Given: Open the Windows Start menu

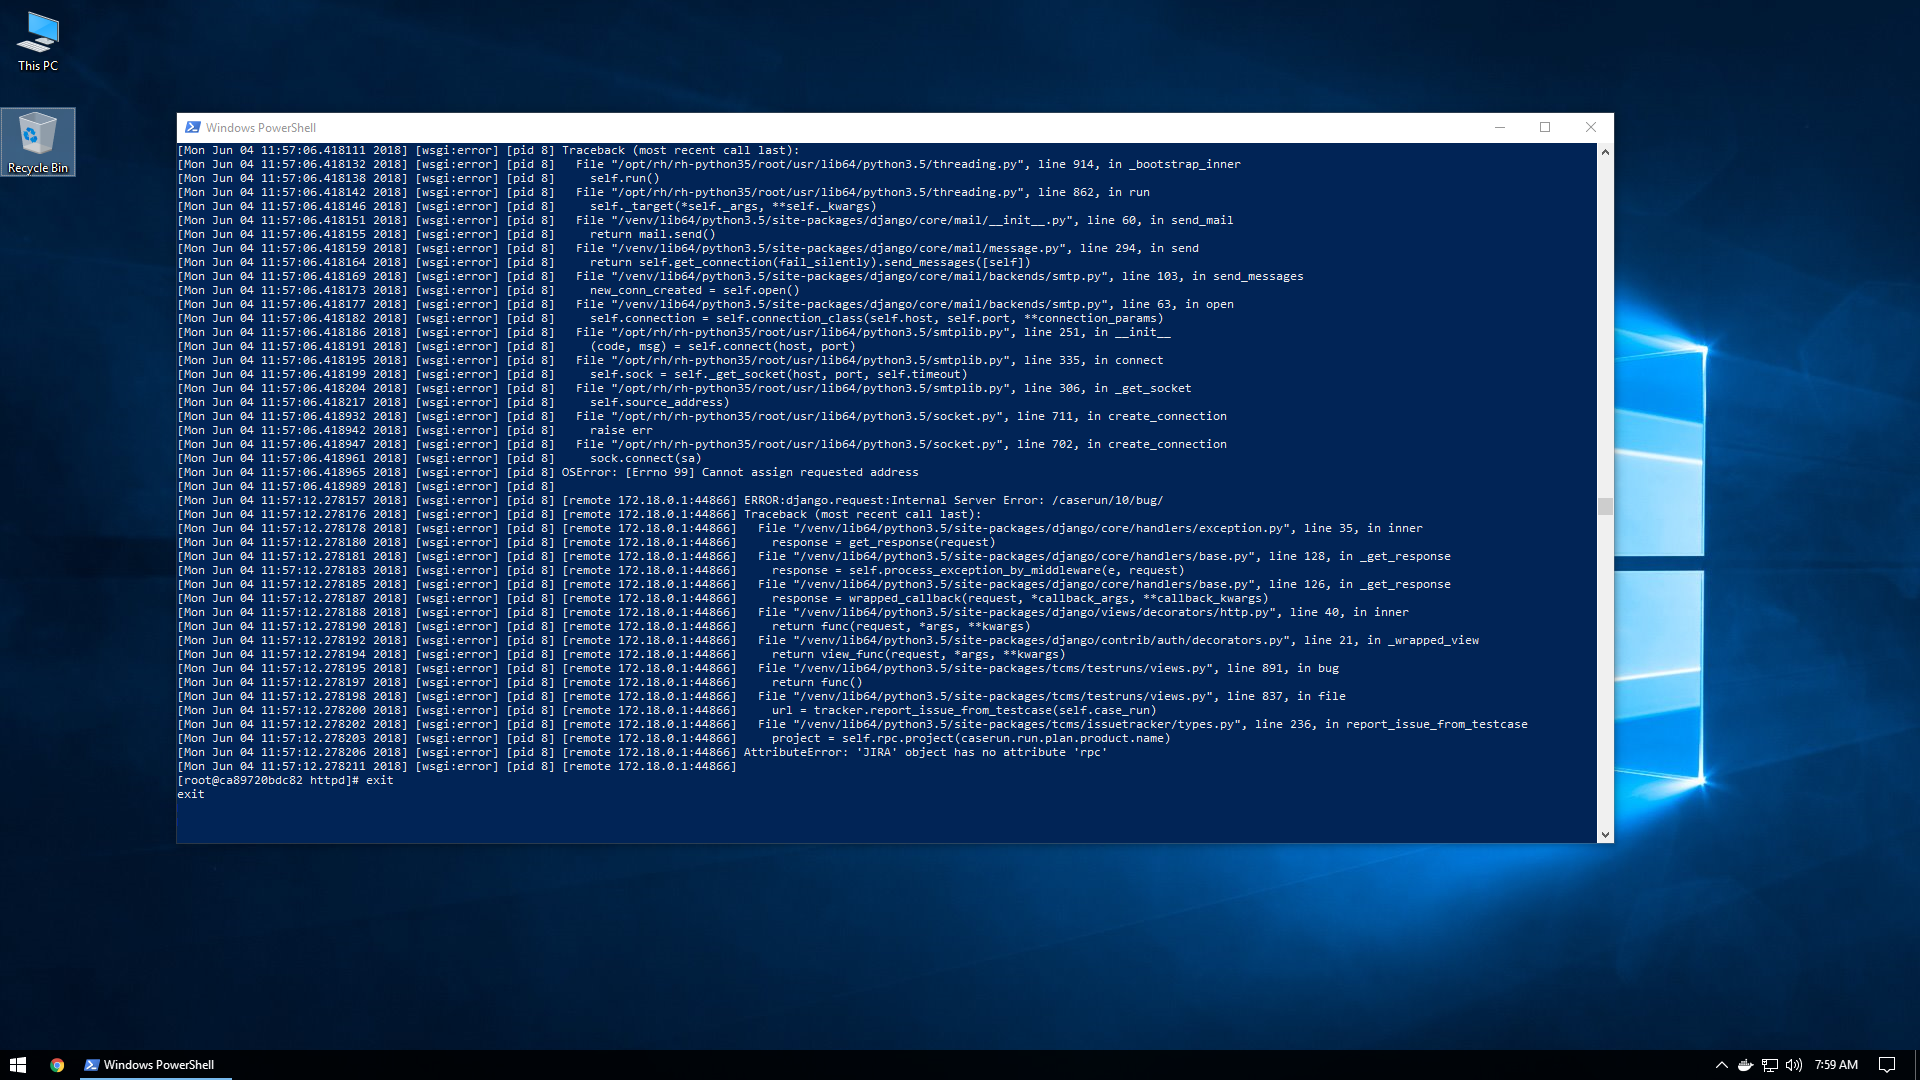Looking at the screenshot, I should pos(18,1065).
